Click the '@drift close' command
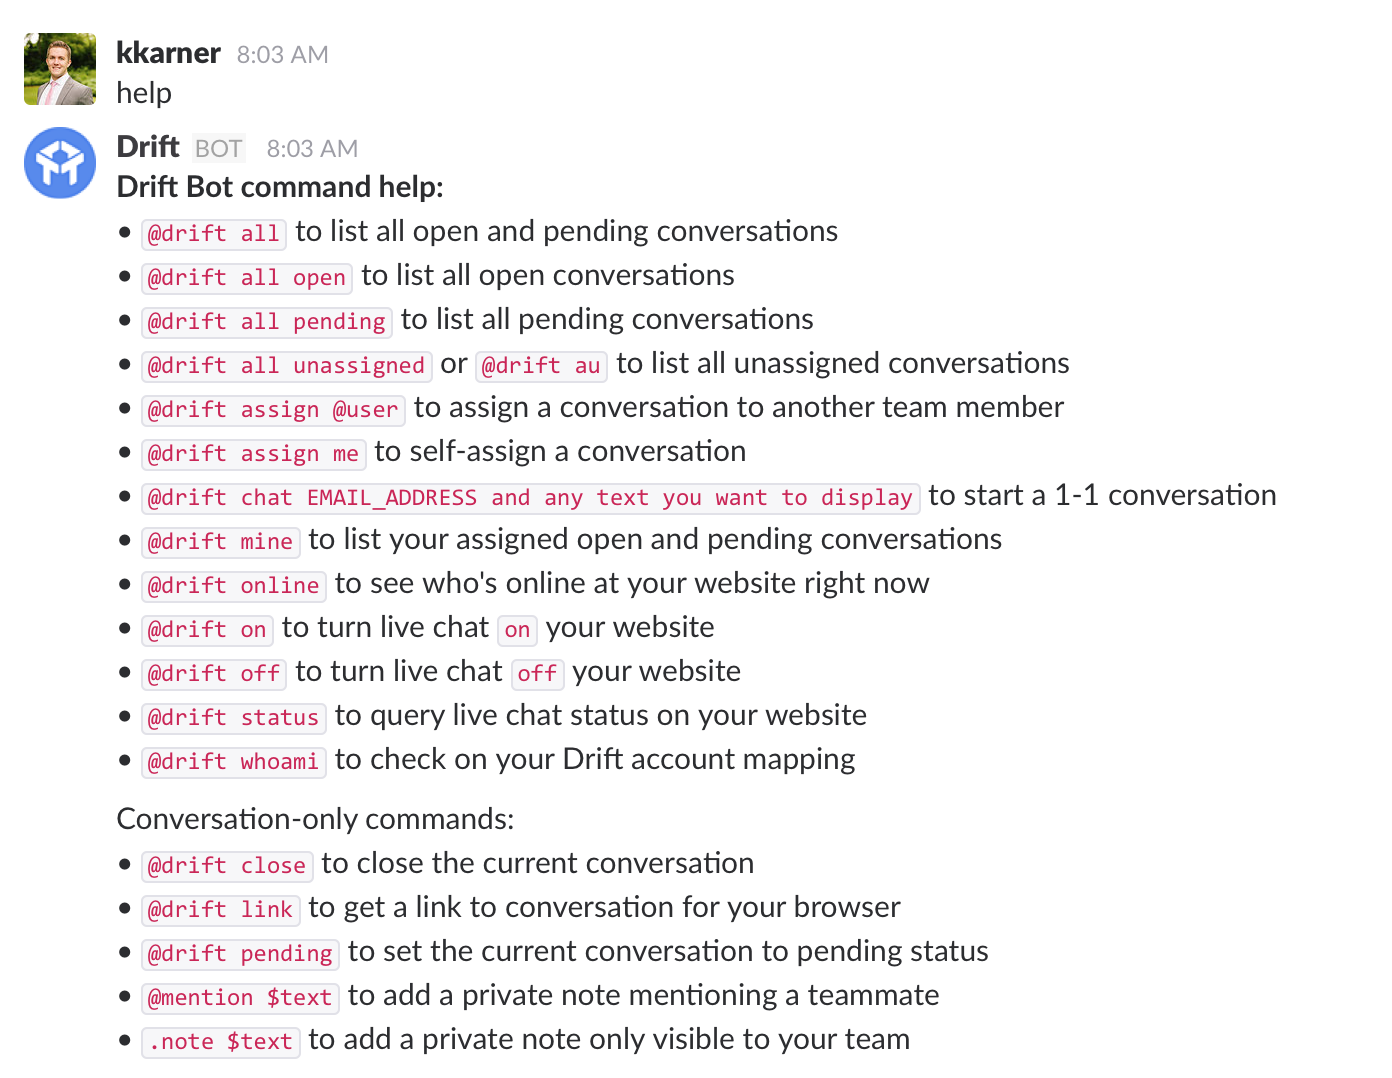 pos(227,865)
